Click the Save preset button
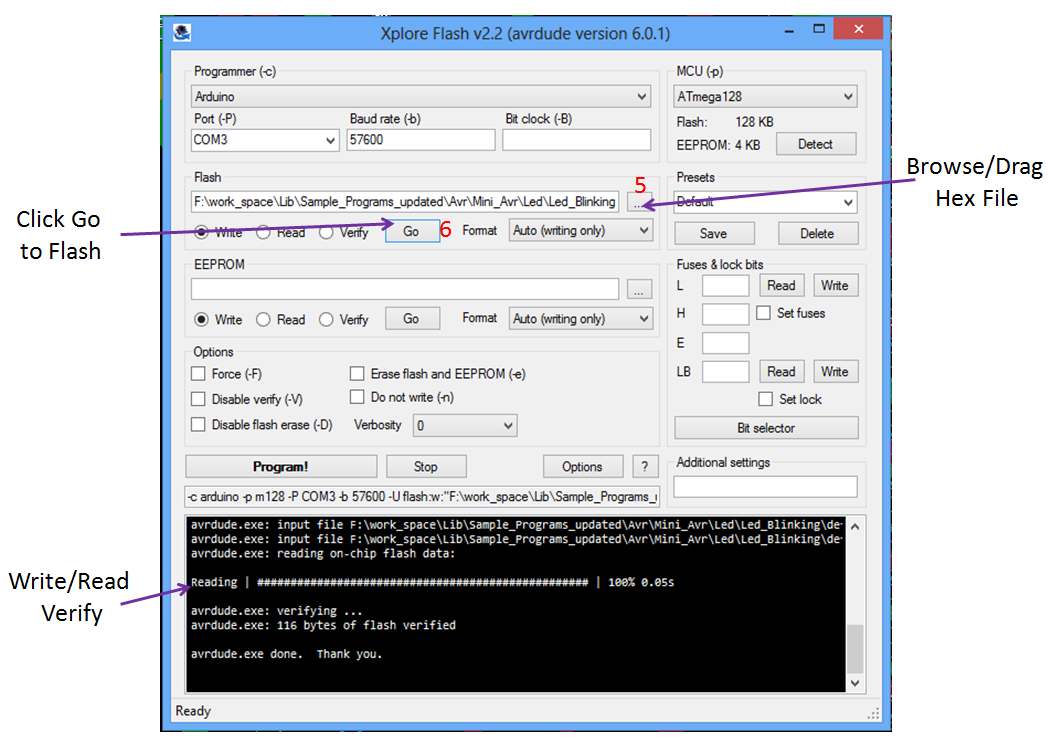This screenshot has width=1048, height=749. coord(714,233)
